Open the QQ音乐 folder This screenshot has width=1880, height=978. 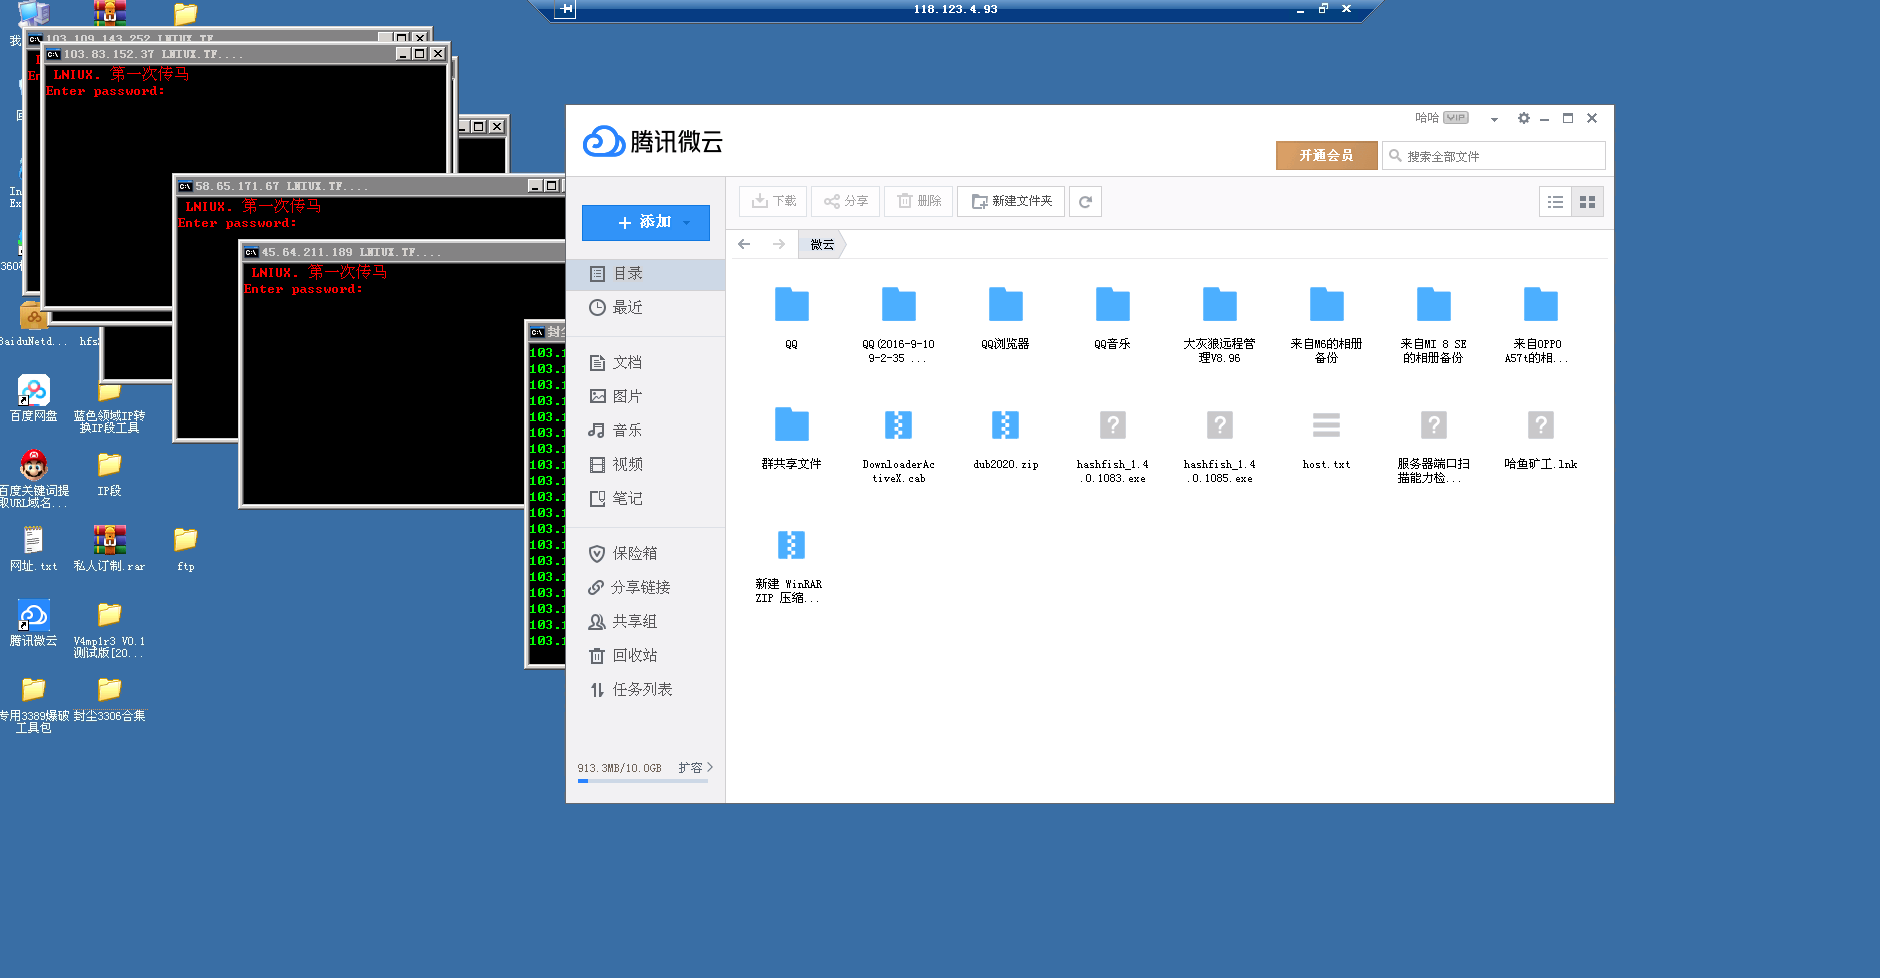1112,305
